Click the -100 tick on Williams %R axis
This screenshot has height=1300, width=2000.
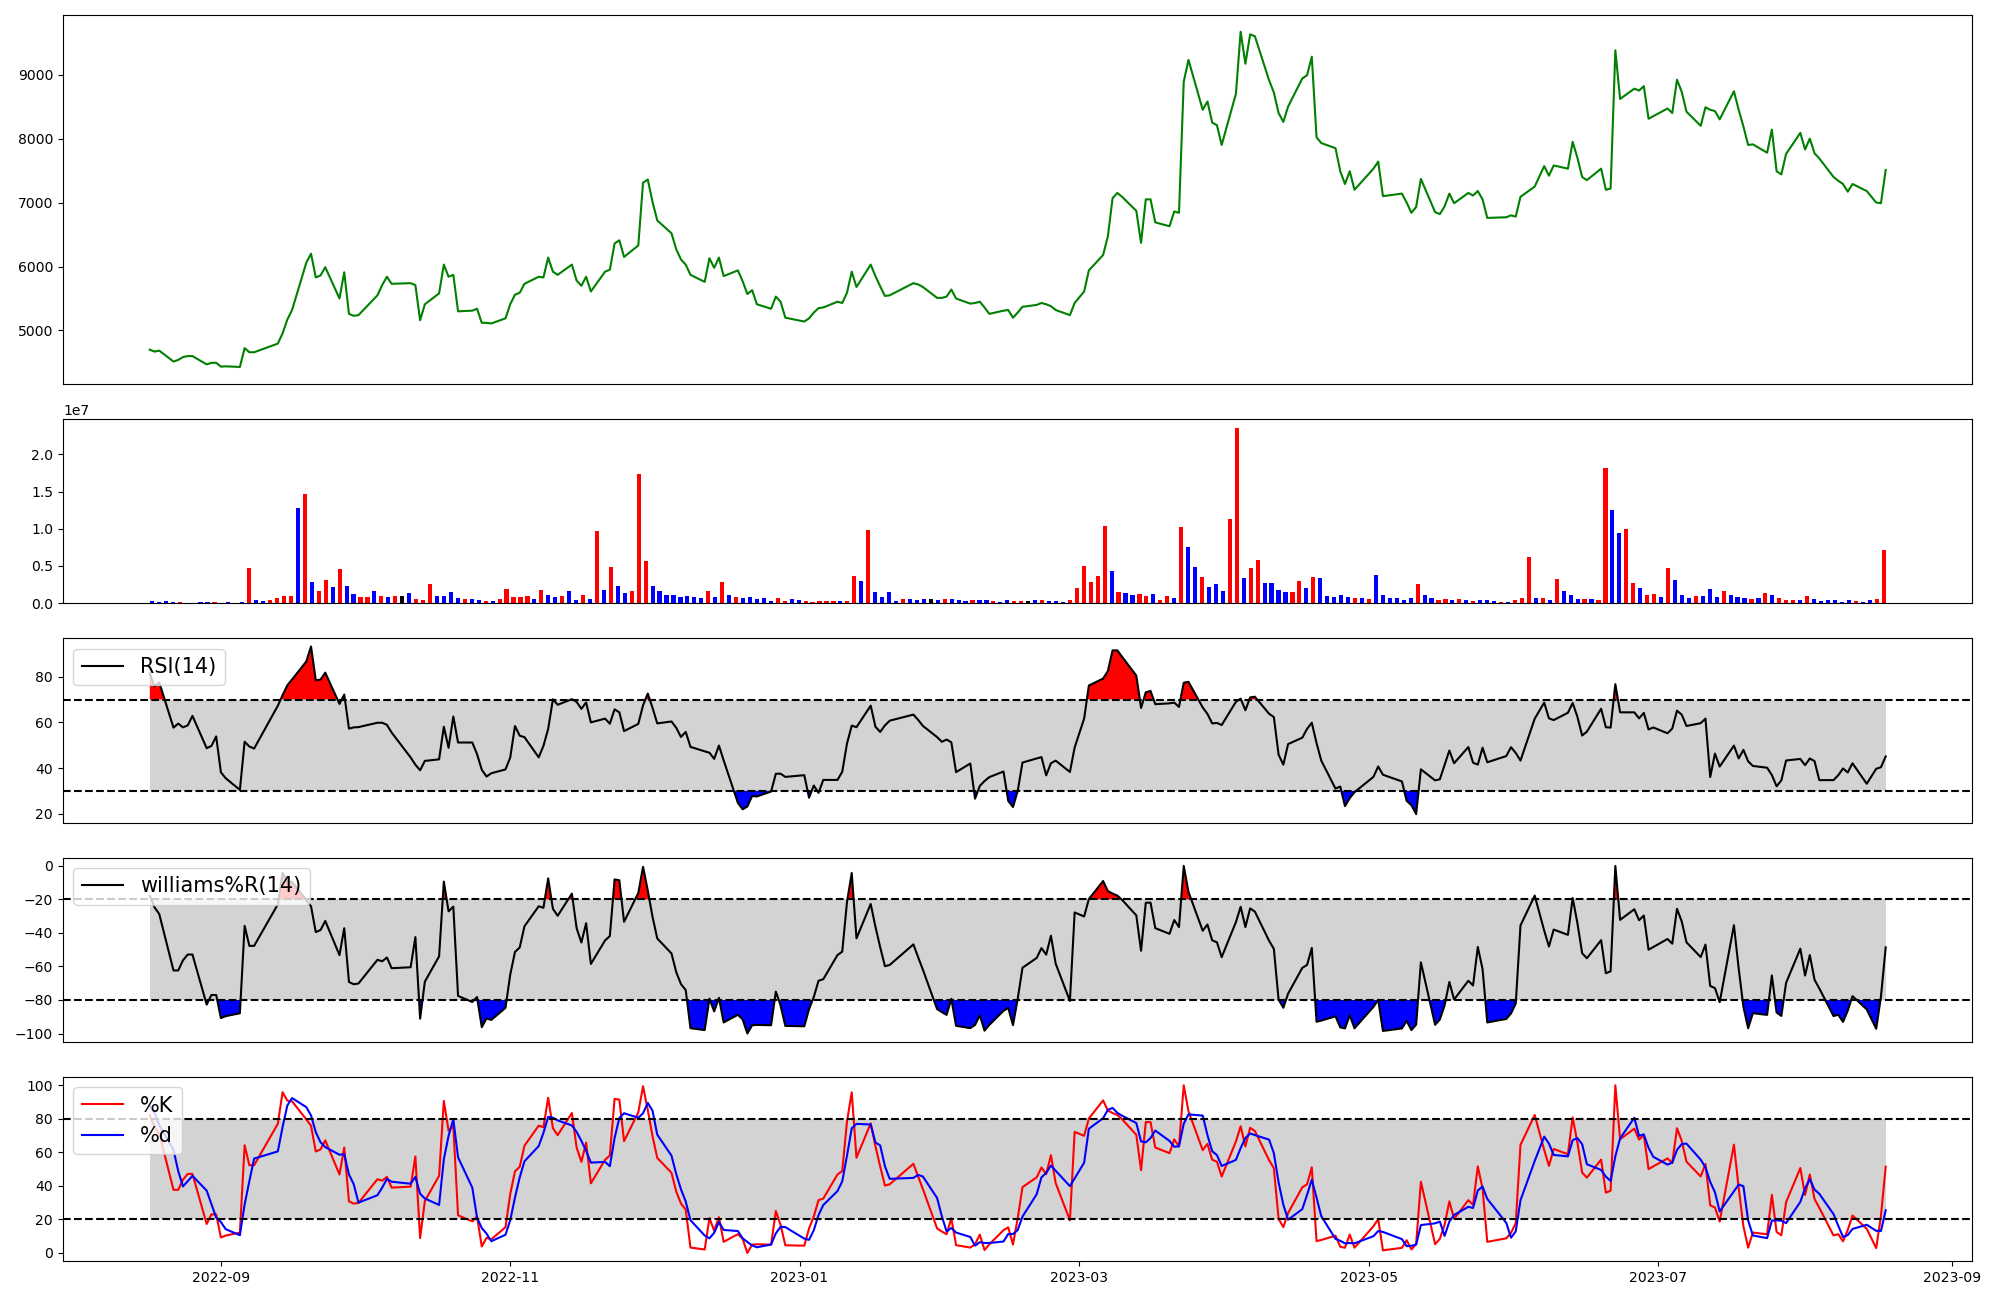(35, 1034)
